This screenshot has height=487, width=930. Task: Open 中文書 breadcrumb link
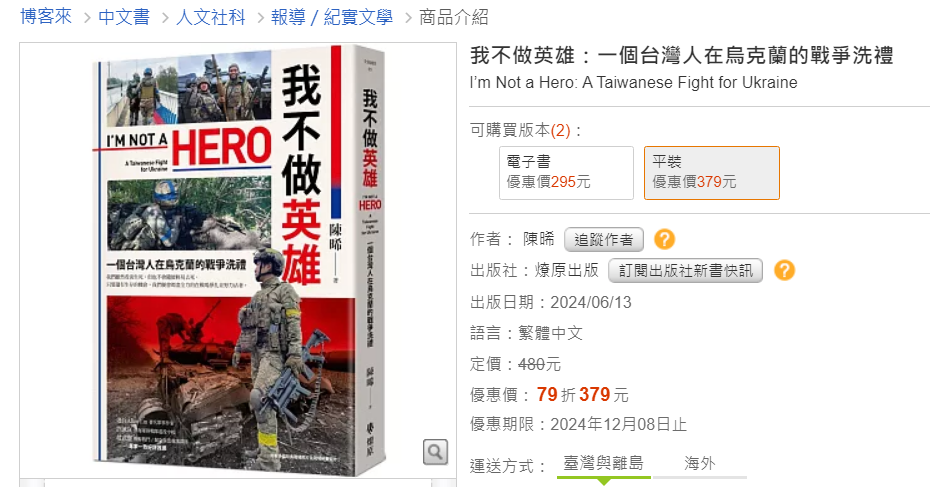124,17
